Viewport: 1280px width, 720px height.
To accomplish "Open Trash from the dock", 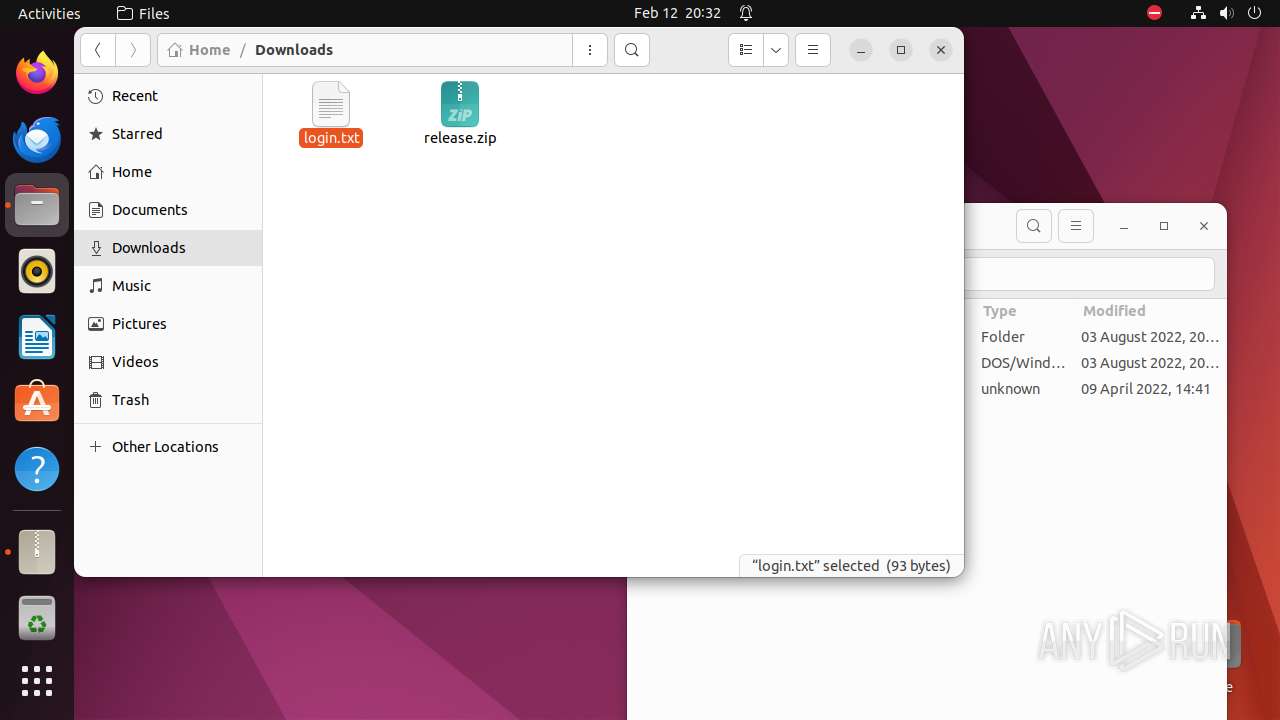I will (37, 618).
